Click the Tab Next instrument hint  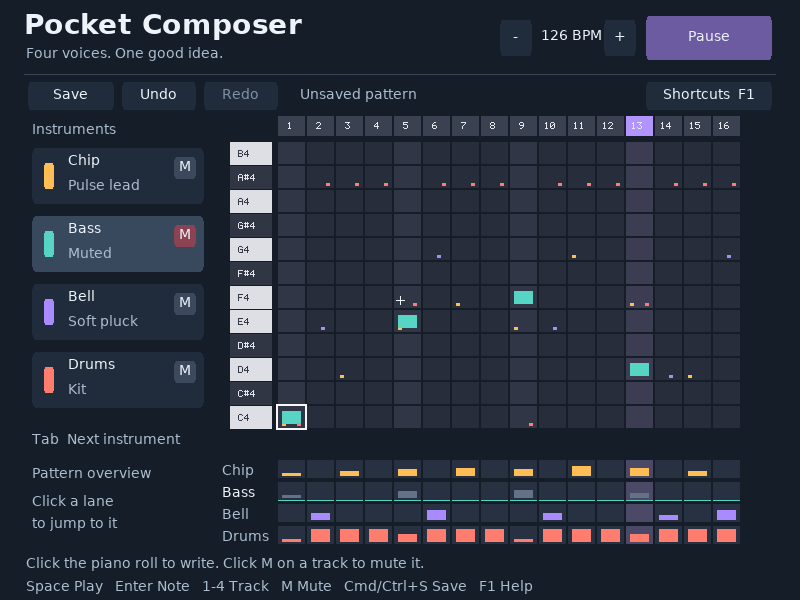click(106, 439)
